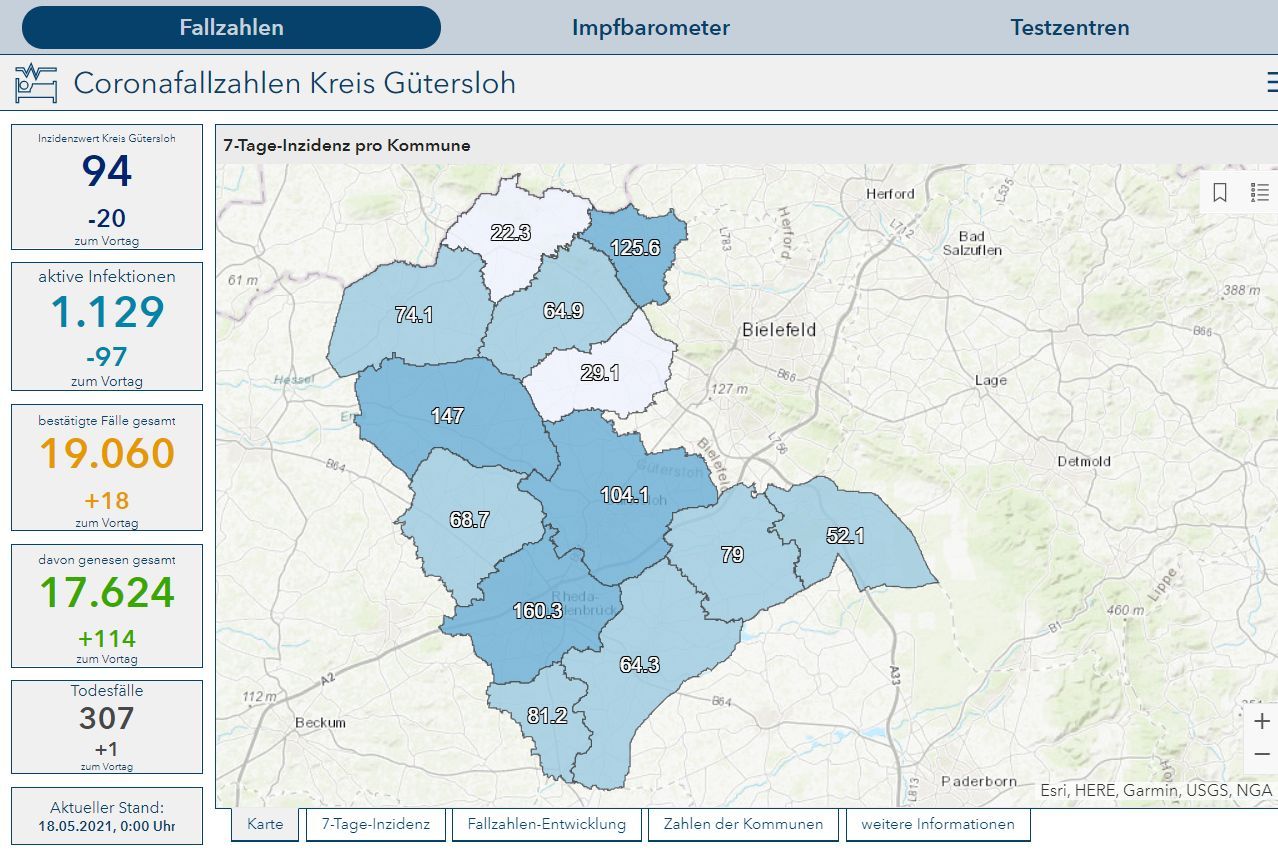Zoom in using the plus control
The image size is (1278, 854).
tap(1263, 719)
